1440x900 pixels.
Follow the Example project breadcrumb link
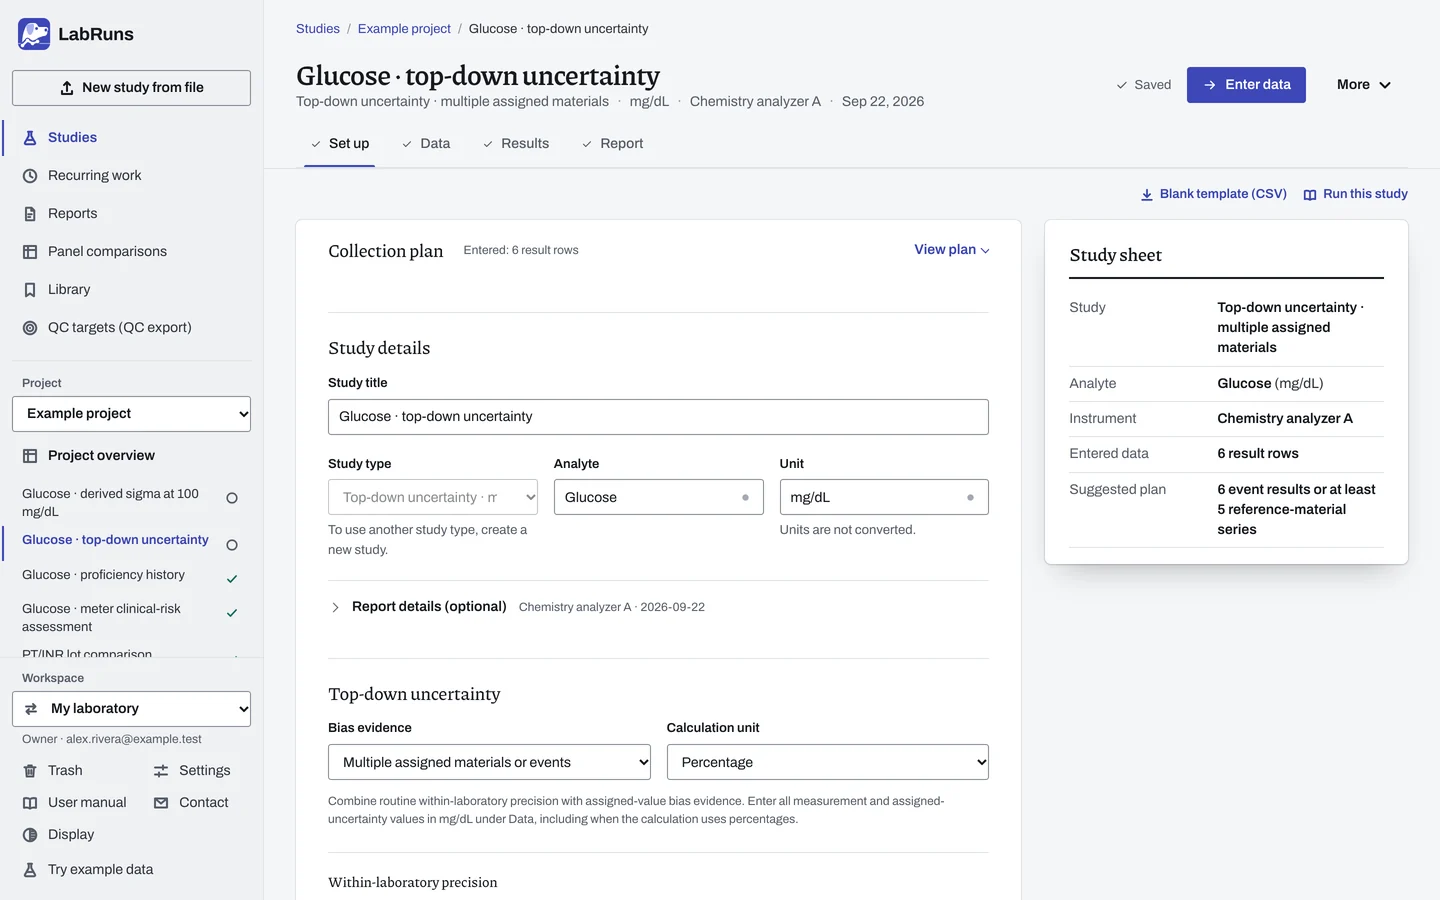click(x=404, y=29)
